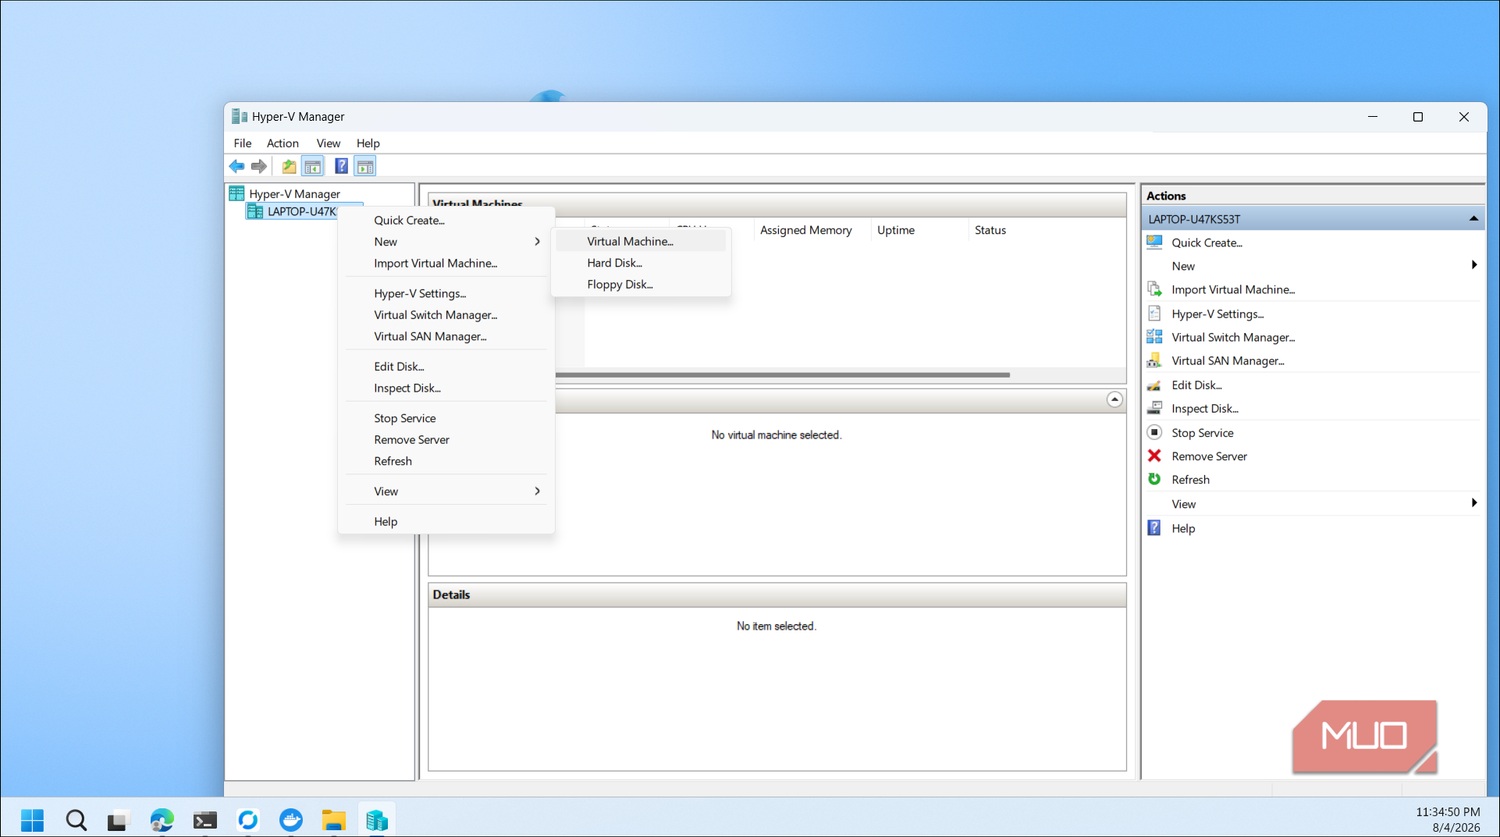Click the gray Forward arrow in the toolbar
The width and height of the screenshot is (1500, 837).
(x=259, y=166)
